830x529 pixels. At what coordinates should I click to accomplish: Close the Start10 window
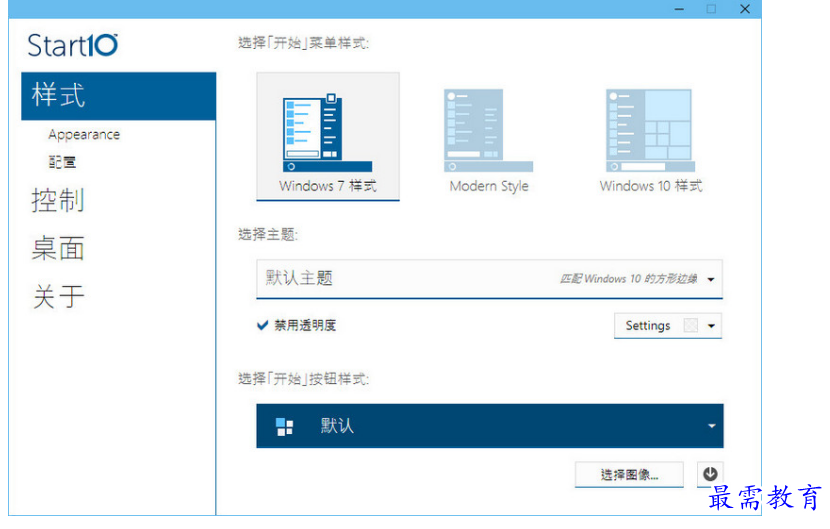click(x=745, y=9)
